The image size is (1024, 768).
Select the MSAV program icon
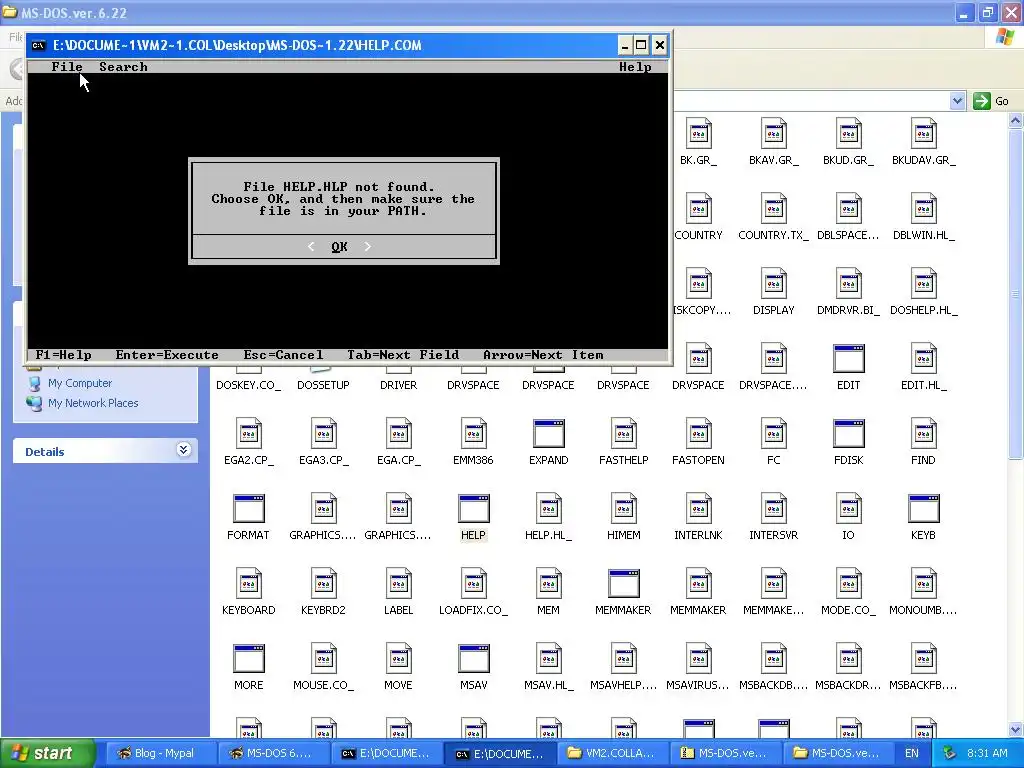(473, 660)
